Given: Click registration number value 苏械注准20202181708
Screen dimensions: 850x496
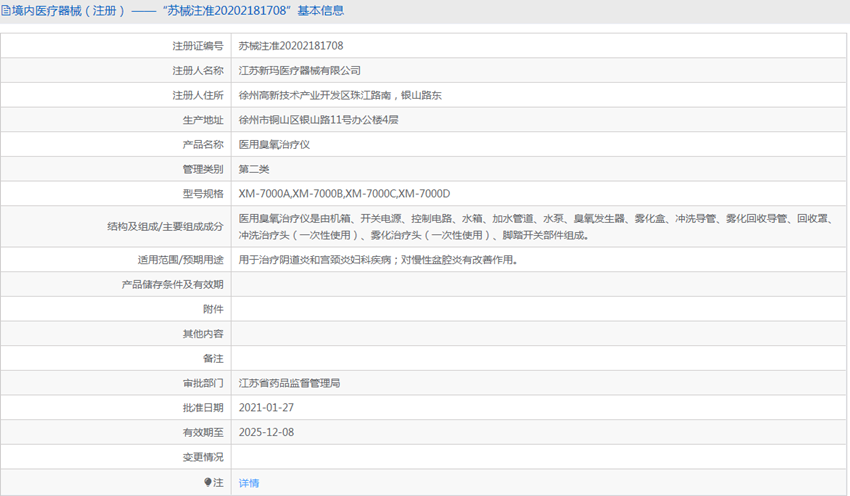Looking at the screenshot, I should (291, 46).
